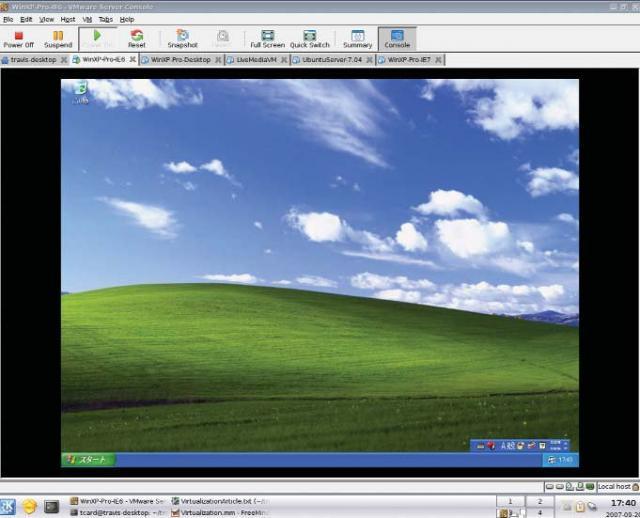The image size is (640, 518).
Task: Reset the virtual machine
Action: pos(137,39)
